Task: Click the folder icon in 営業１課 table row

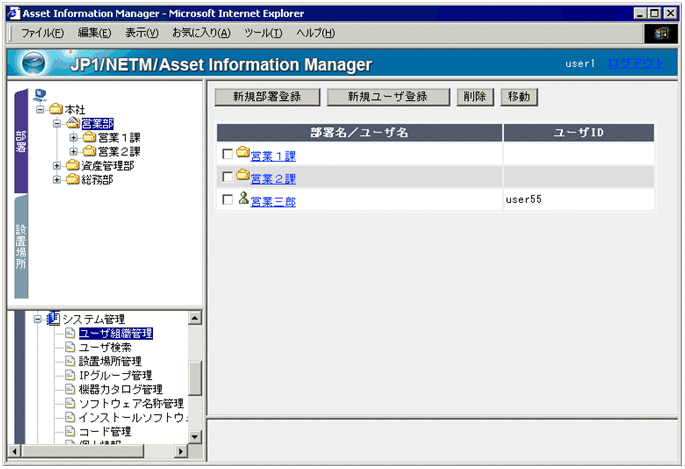Action: (x=243, y=152)
